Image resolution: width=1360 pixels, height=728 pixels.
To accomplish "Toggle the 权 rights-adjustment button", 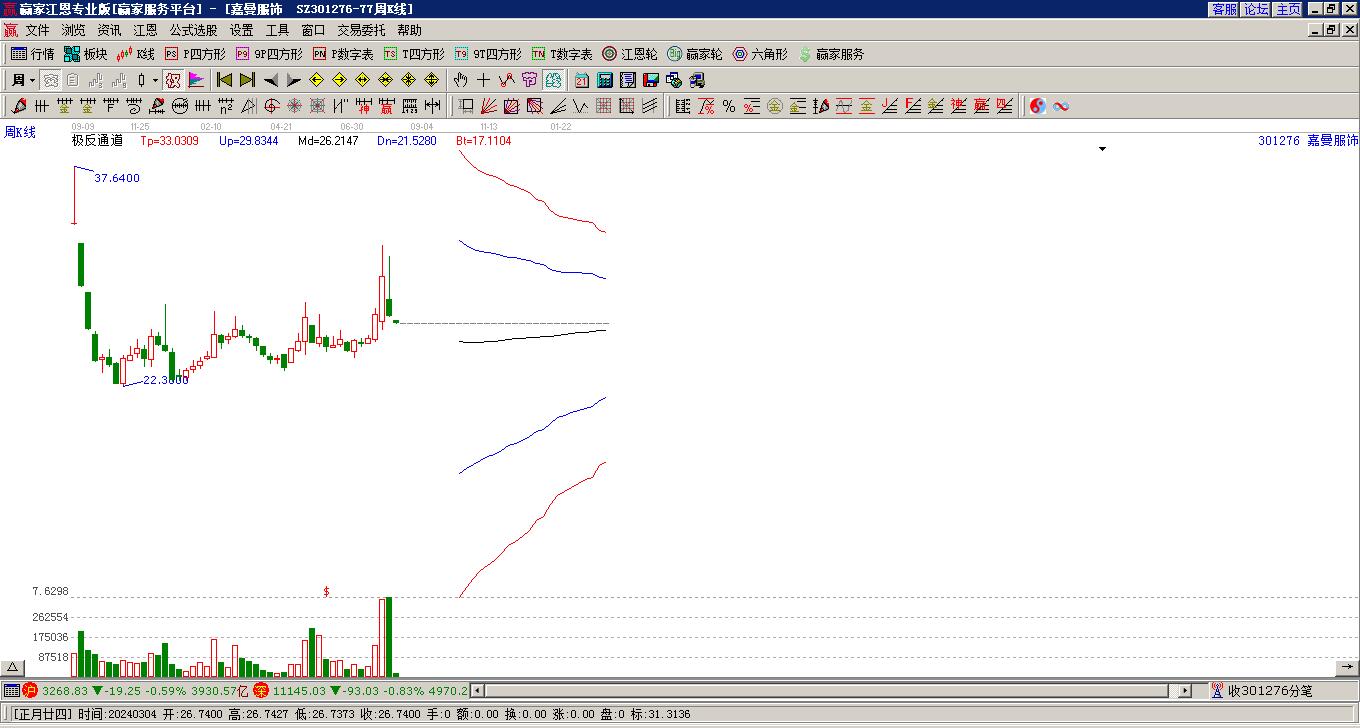I will tap(173, 80).
